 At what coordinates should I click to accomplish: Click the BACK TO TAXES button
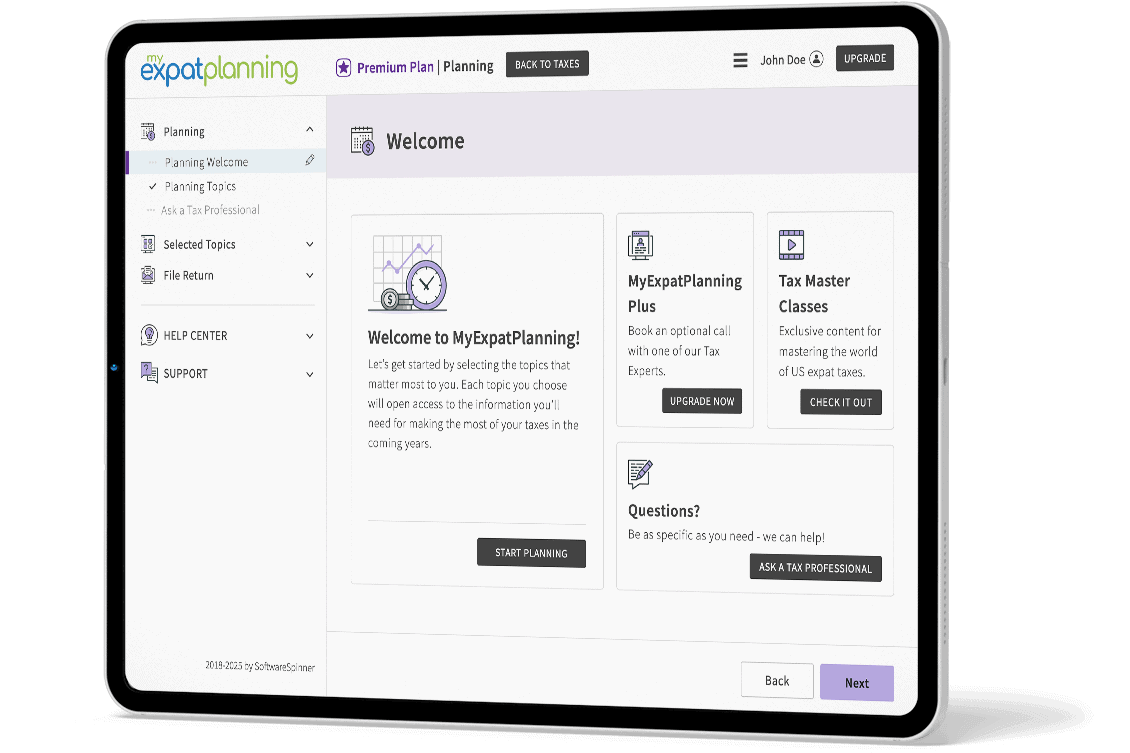[x=547, y=64]
